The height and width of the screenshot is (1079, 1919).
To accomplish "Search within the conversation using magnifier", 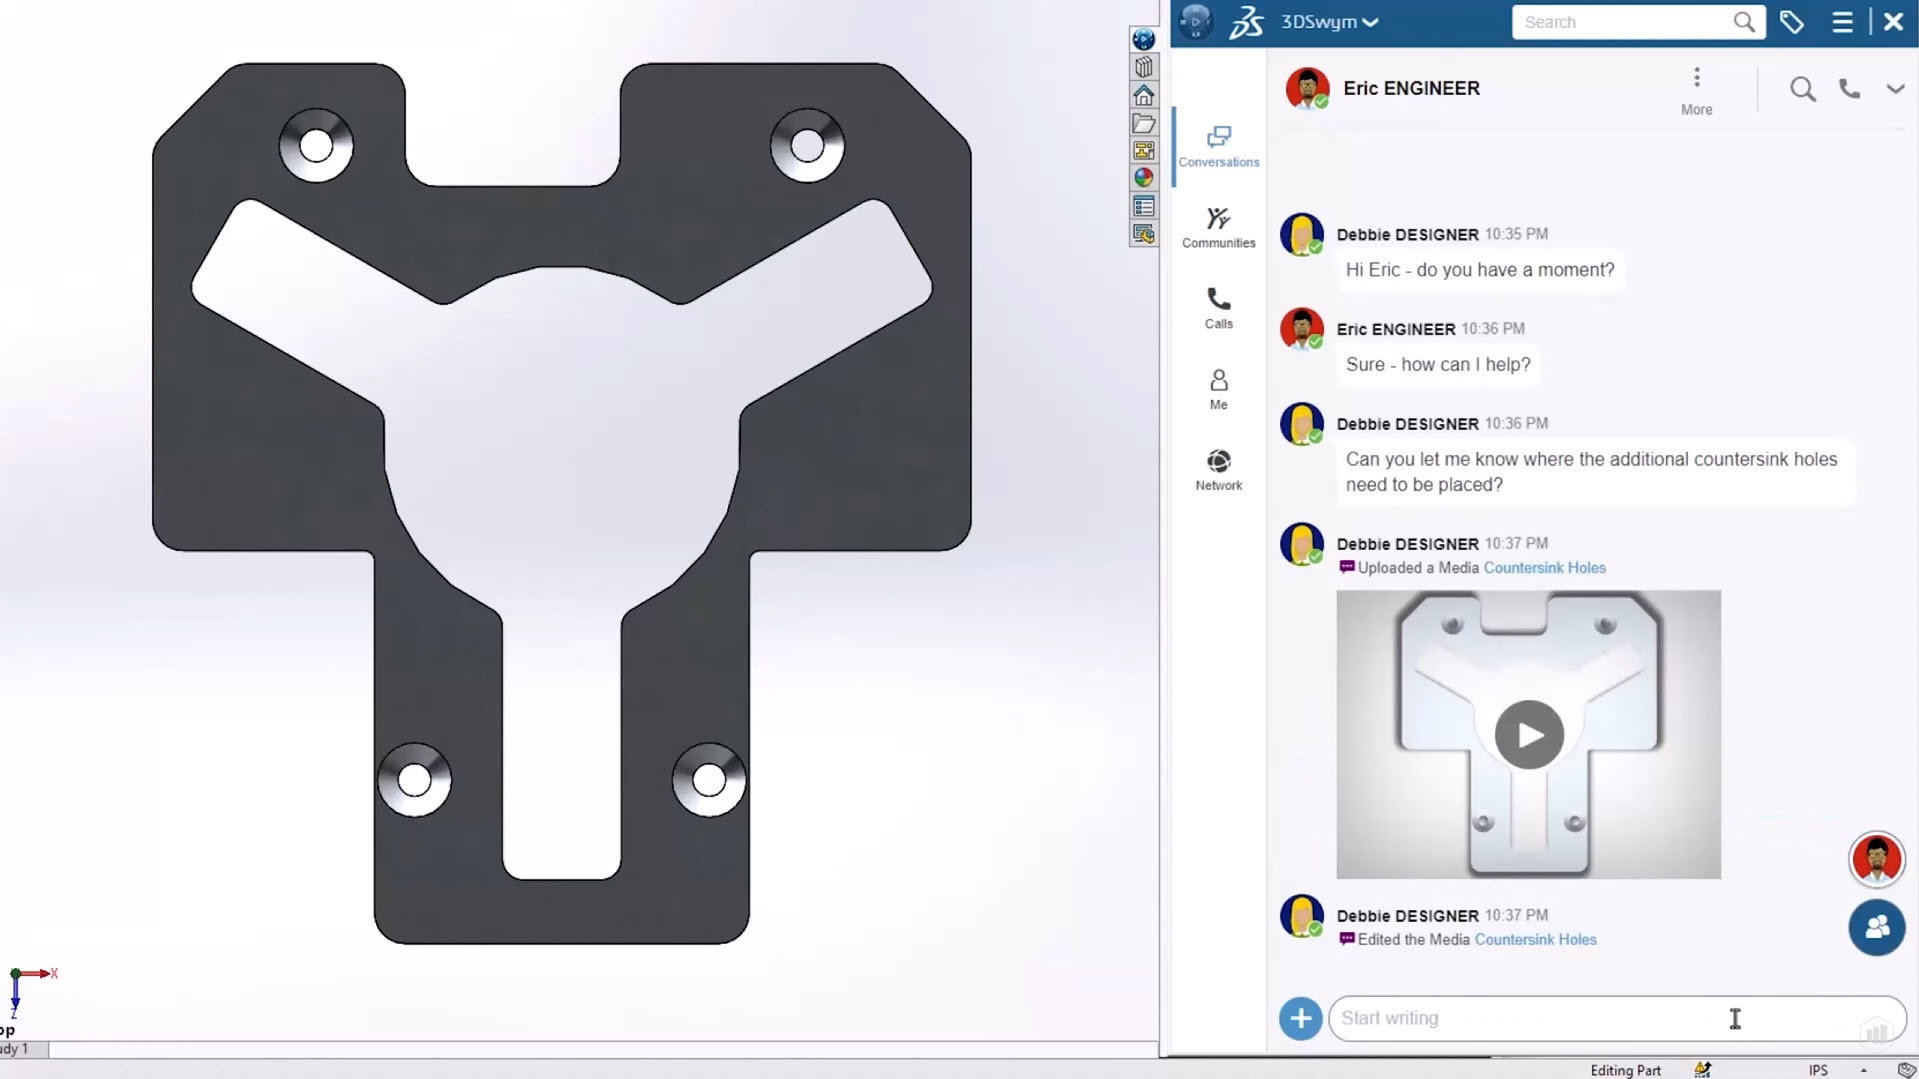I will 1802,89.
